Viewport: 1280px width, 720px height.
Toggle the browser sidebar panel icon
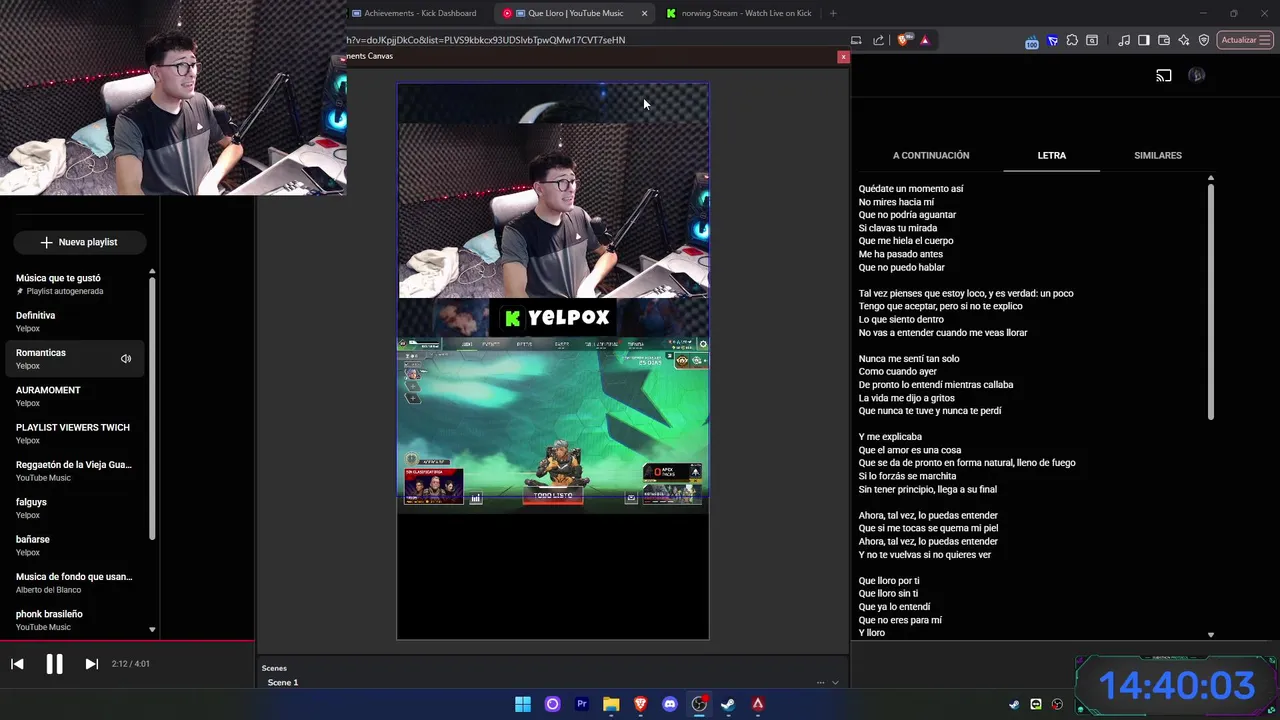tap(1144, 40)
